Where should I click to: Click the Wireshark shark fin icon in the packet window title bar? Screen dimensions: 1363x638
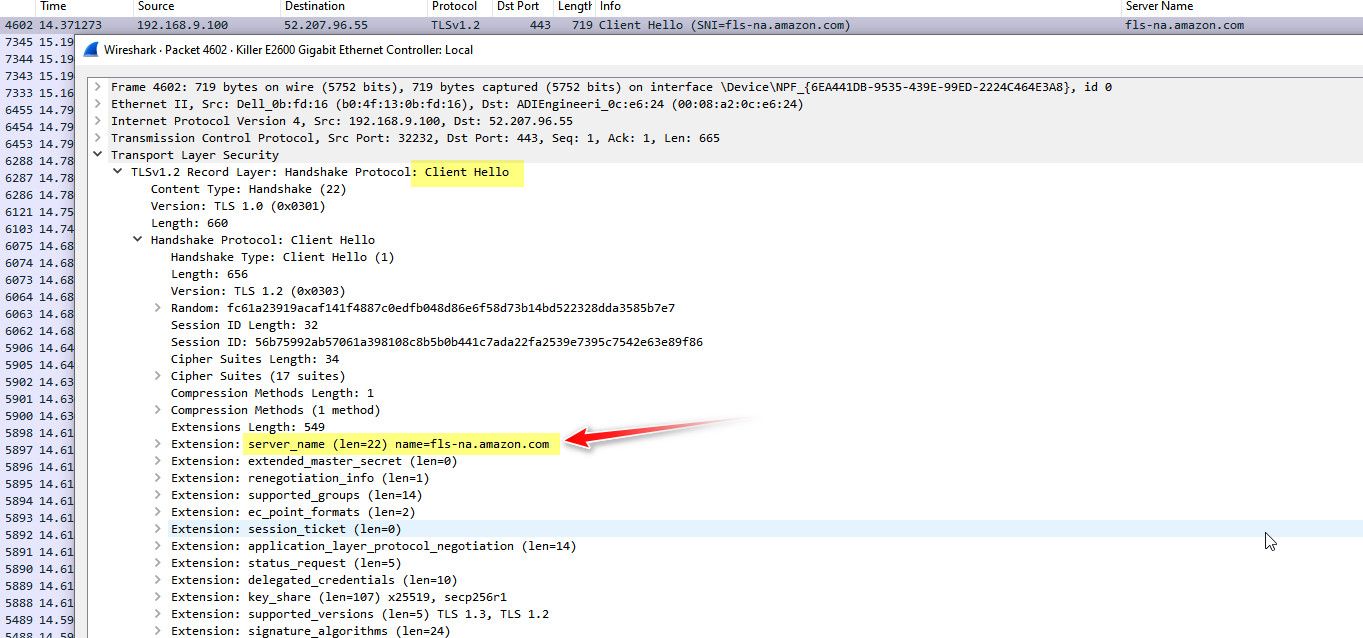pos(91,49)
